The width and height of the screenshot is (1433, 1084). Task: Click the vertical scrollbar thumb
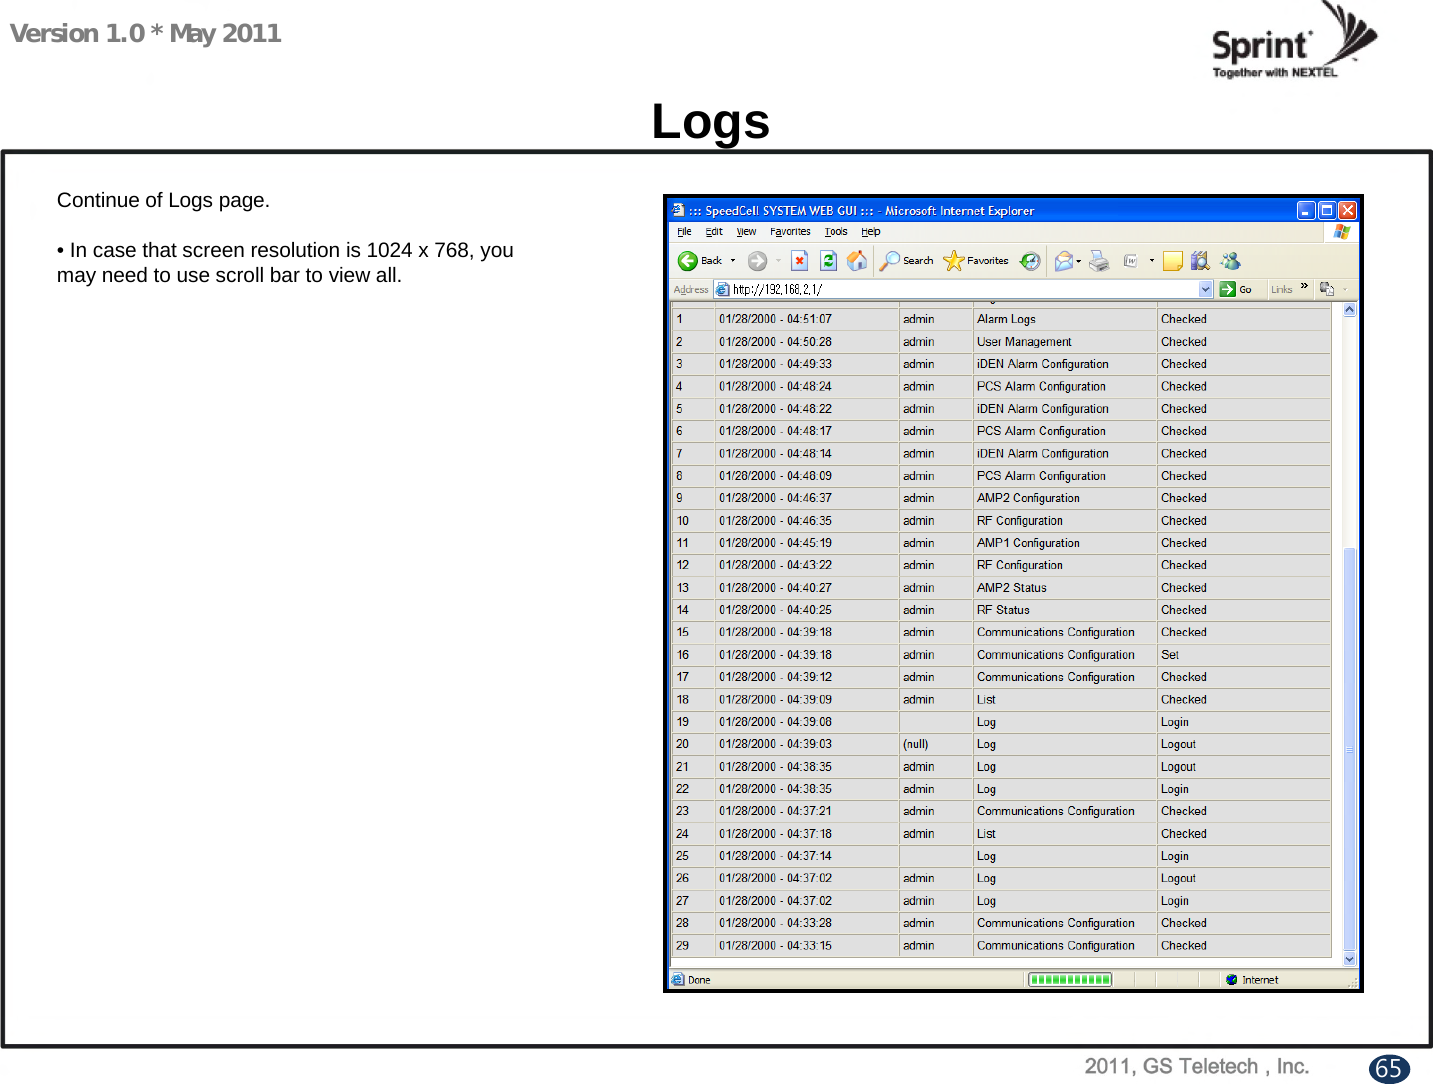tap(1349, 749)
